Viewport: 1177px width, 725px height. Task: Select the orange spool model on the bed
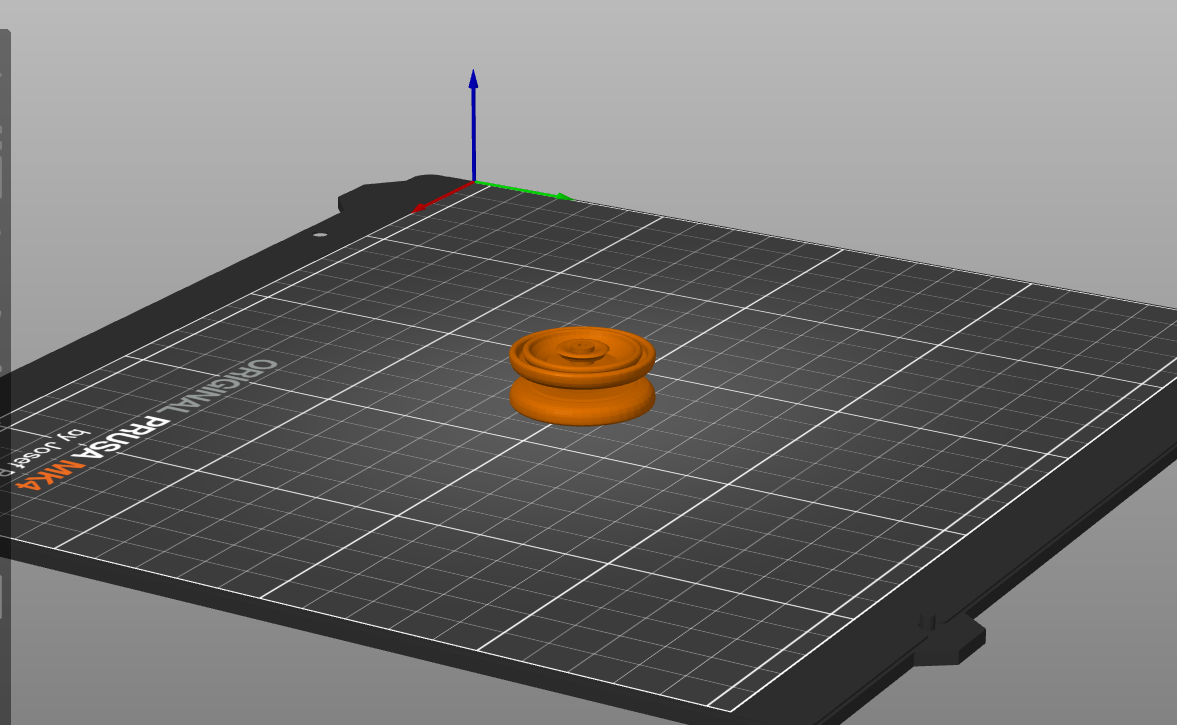582,376
